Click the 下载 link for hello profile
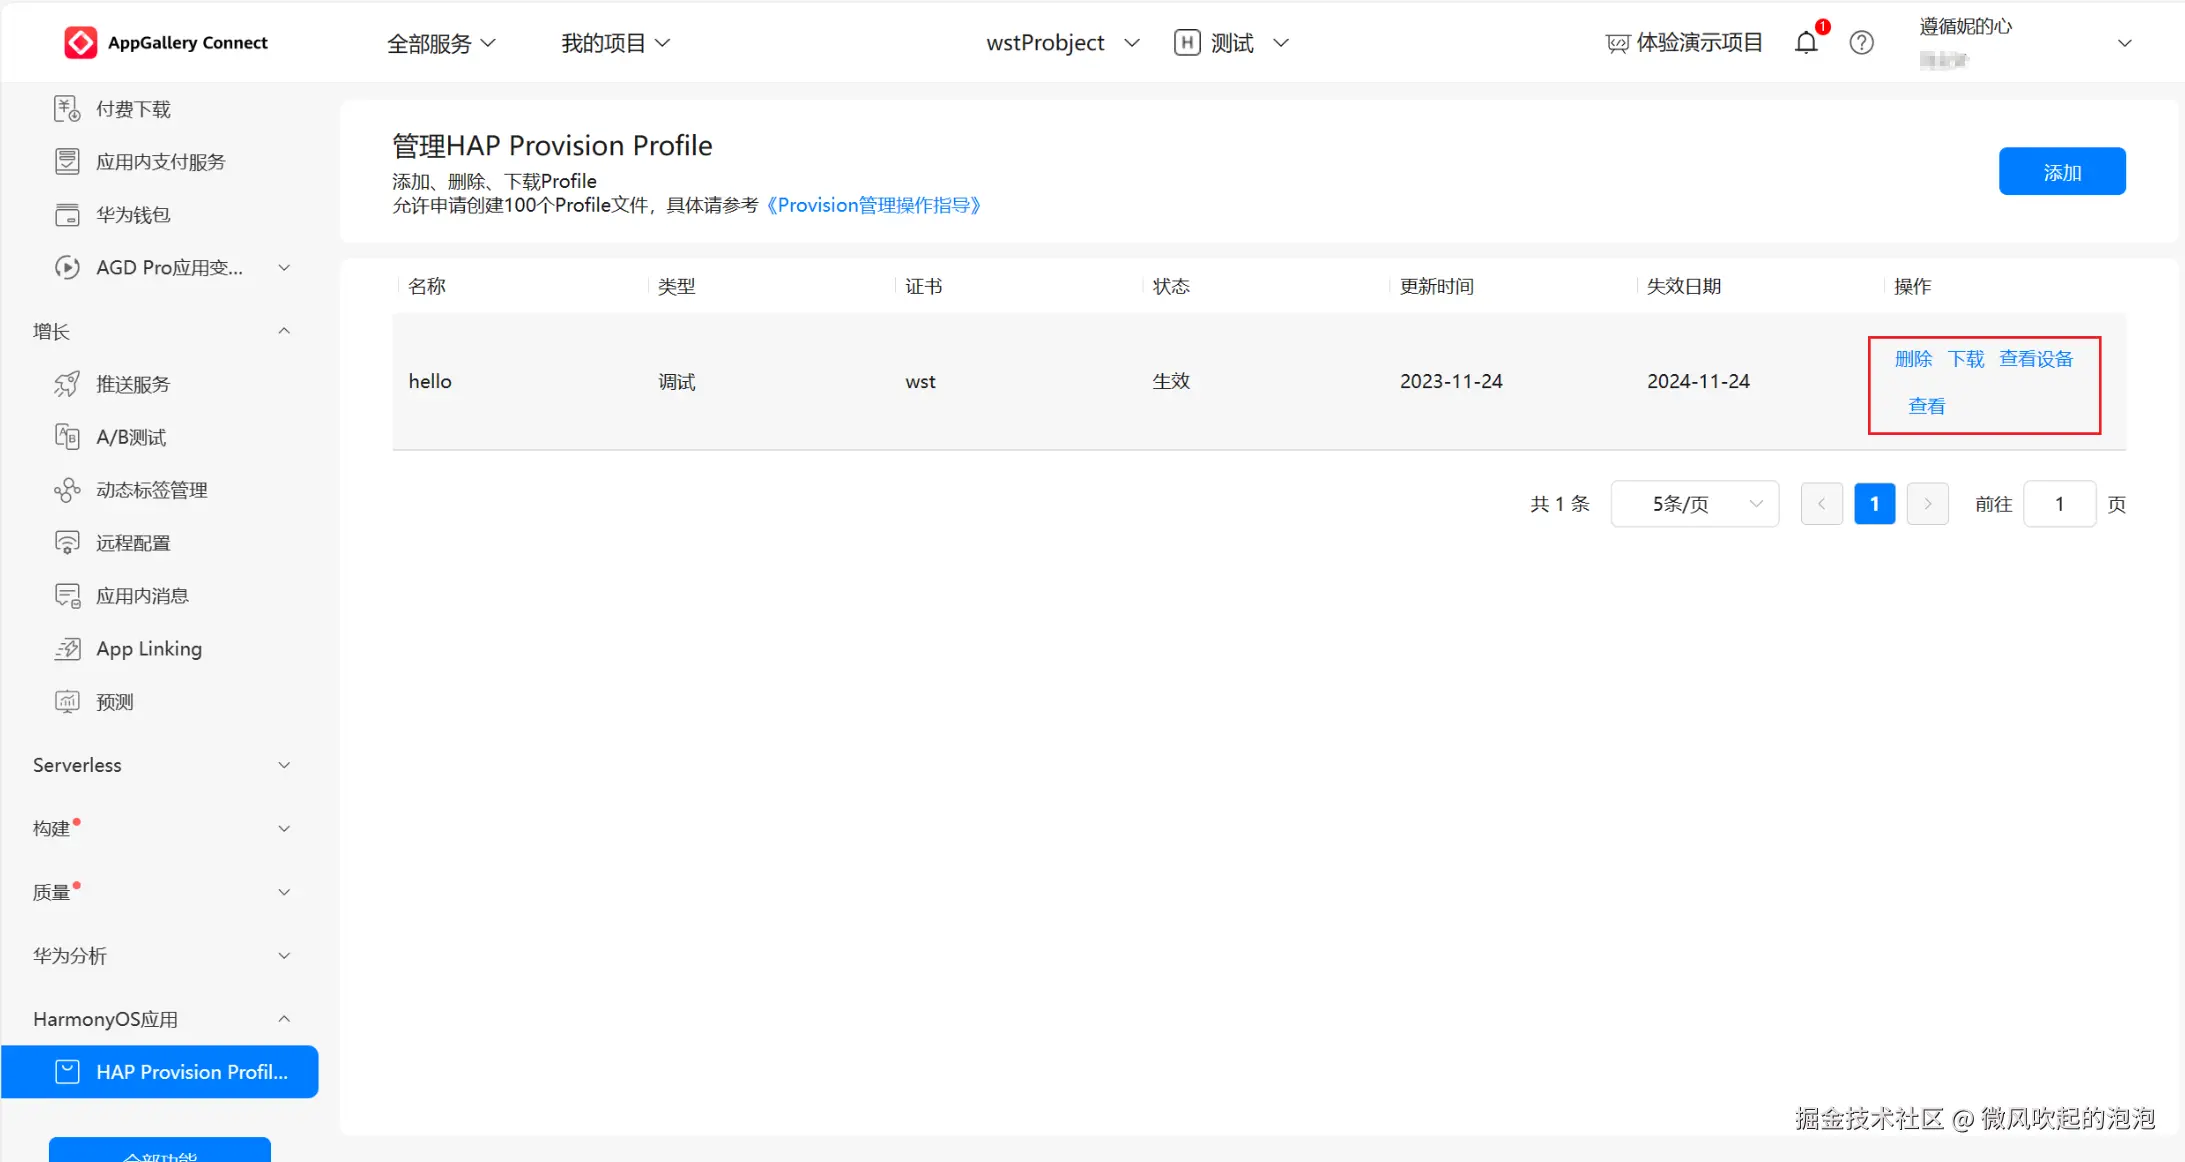 click(x=1965, y=359)
